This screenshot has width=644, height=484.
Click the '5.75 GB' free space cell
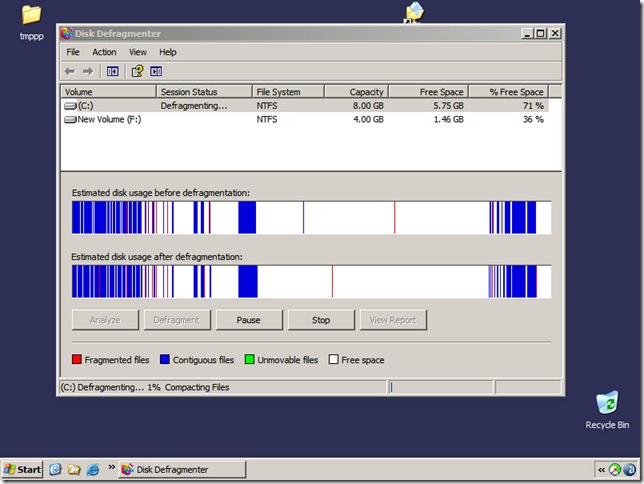tap(448, 106)
